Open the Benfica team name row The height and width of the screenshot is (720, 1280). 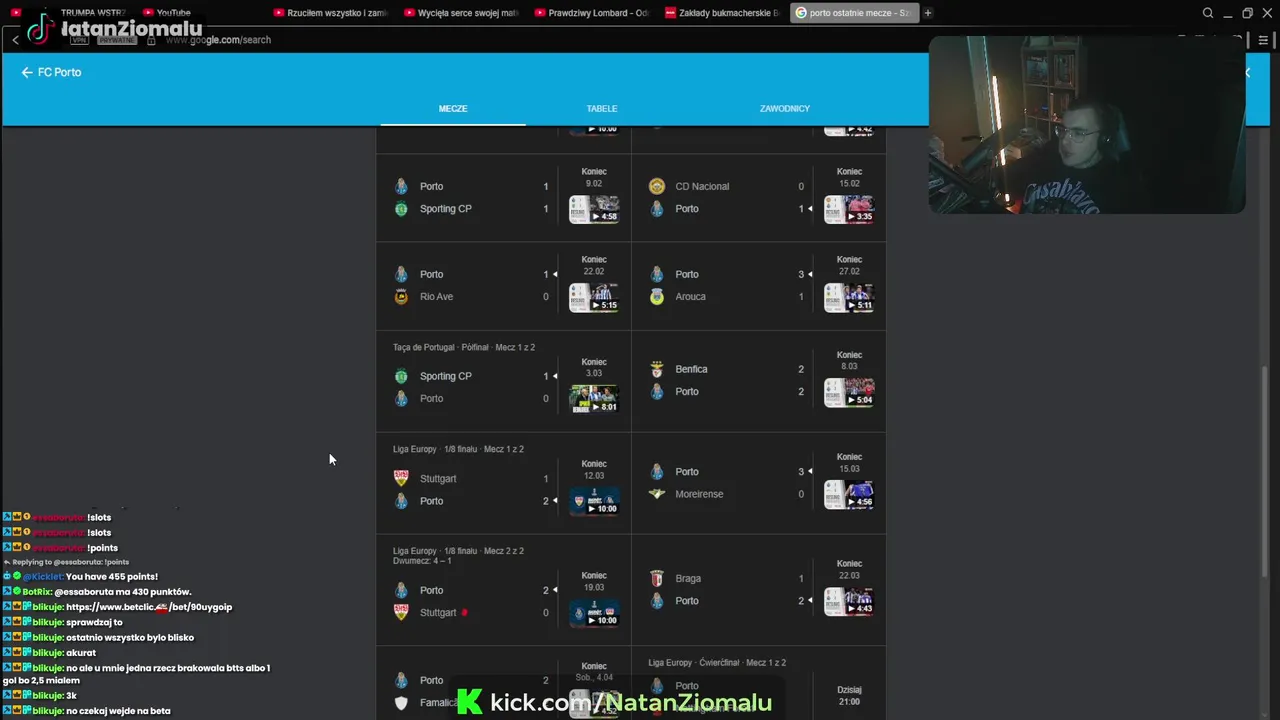691,369
